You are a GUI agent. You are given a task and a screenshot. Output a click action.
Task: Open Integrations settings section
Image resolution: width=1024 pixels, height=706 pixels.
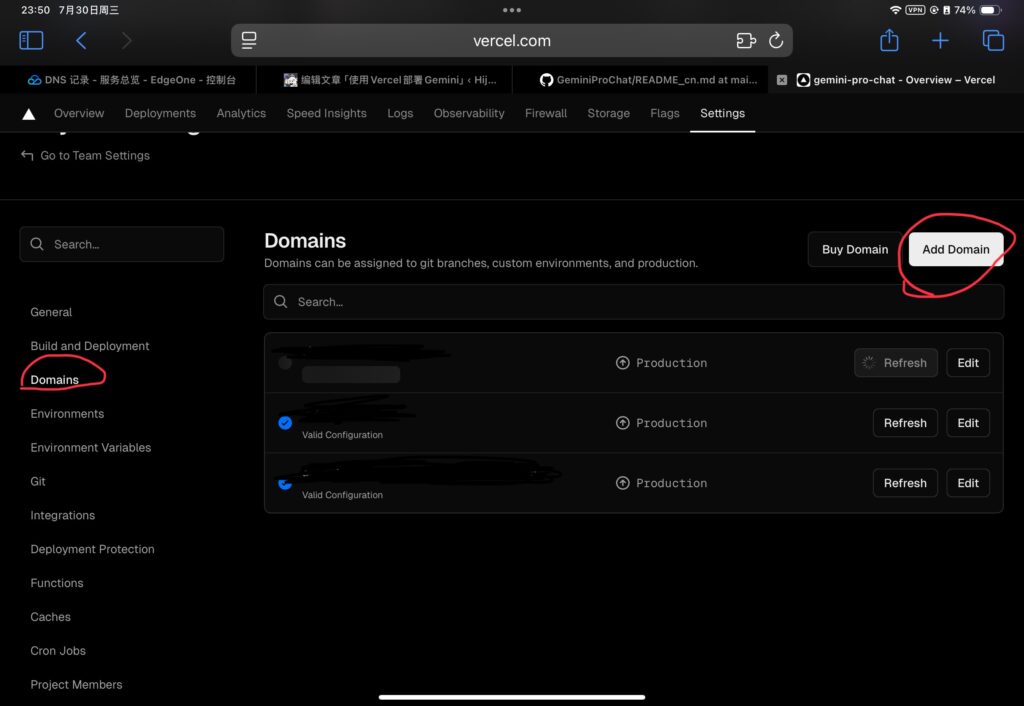[x=63, y=515]
